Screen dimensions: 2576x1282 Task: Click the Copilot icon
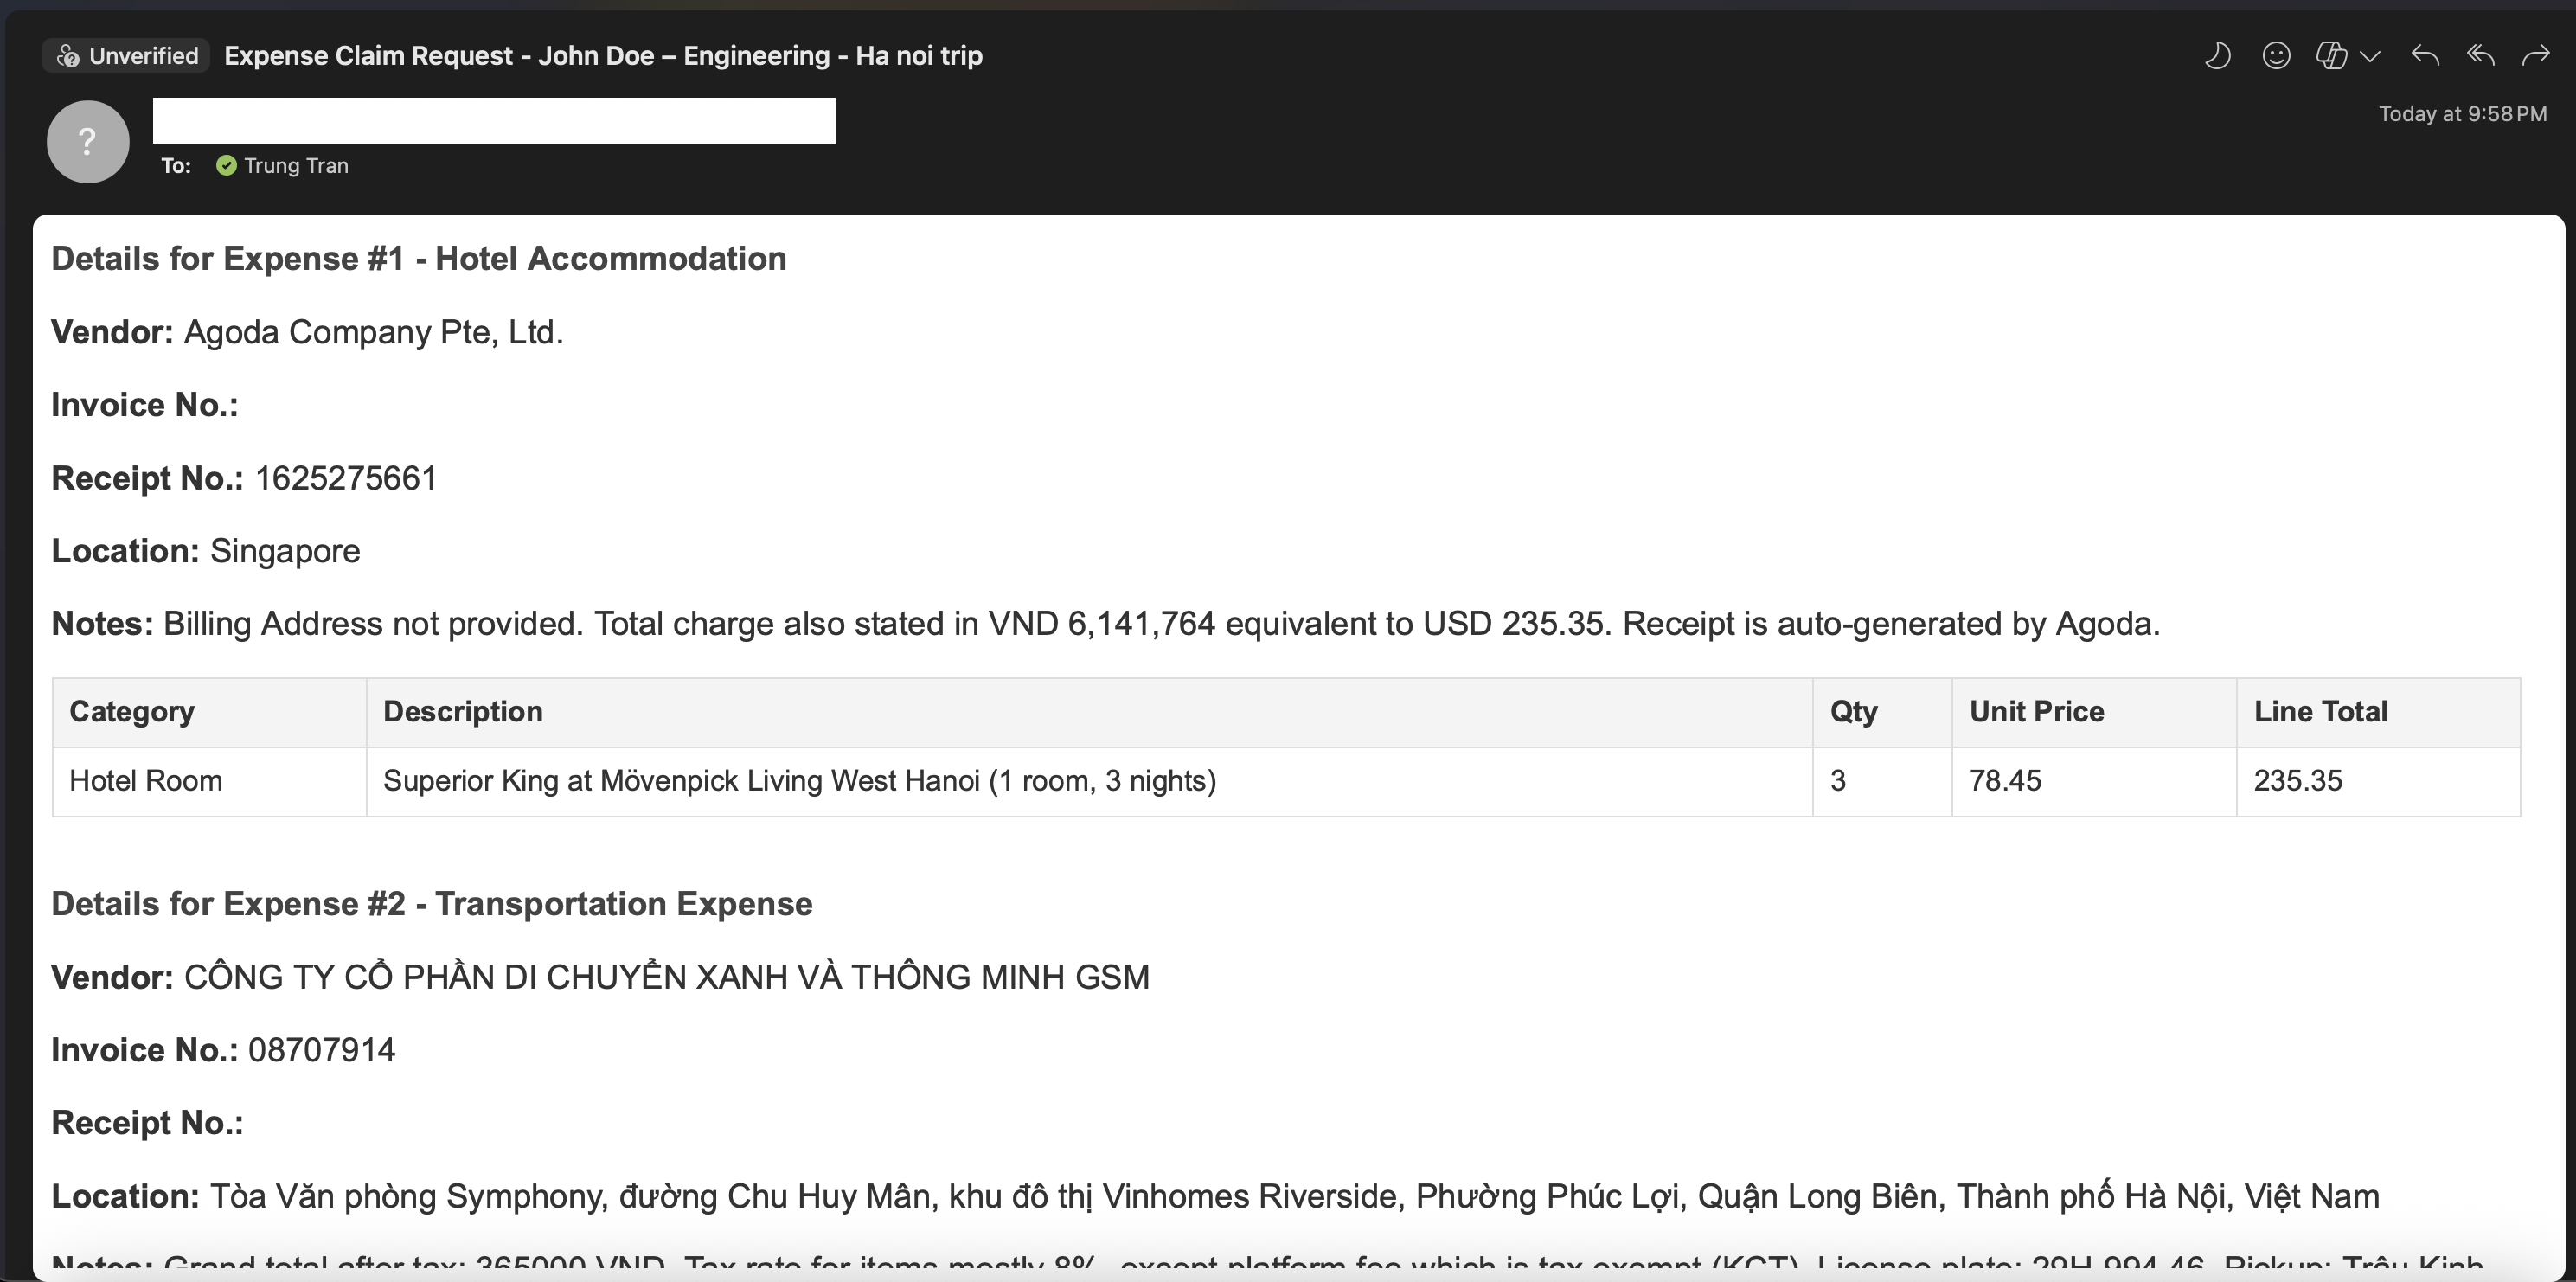2331,55
